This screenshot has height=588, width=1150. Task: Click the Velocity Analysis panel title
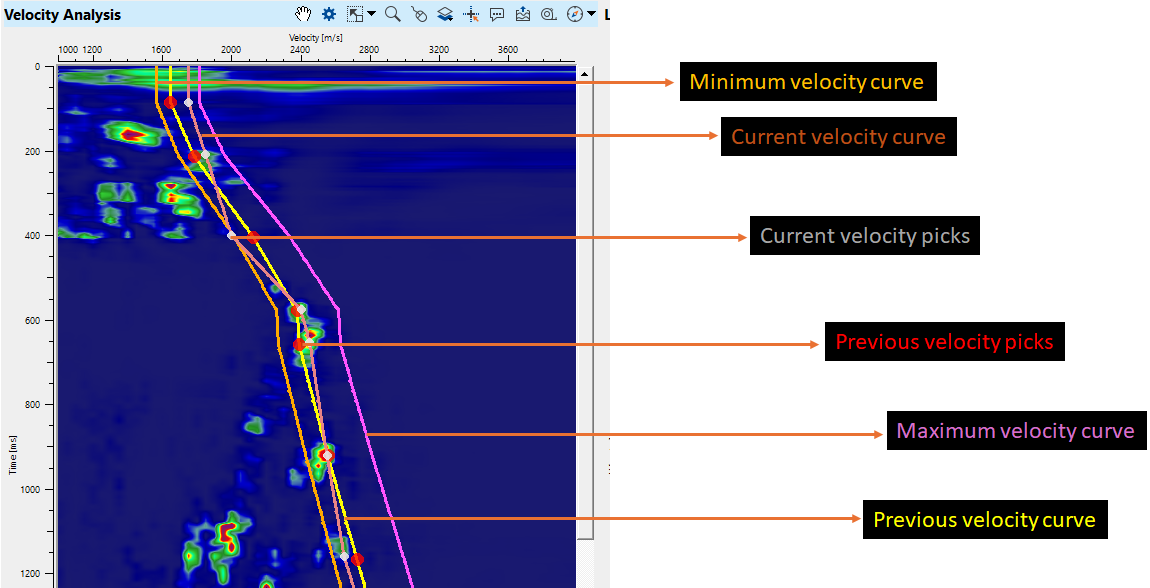click(x=63, y=15)
